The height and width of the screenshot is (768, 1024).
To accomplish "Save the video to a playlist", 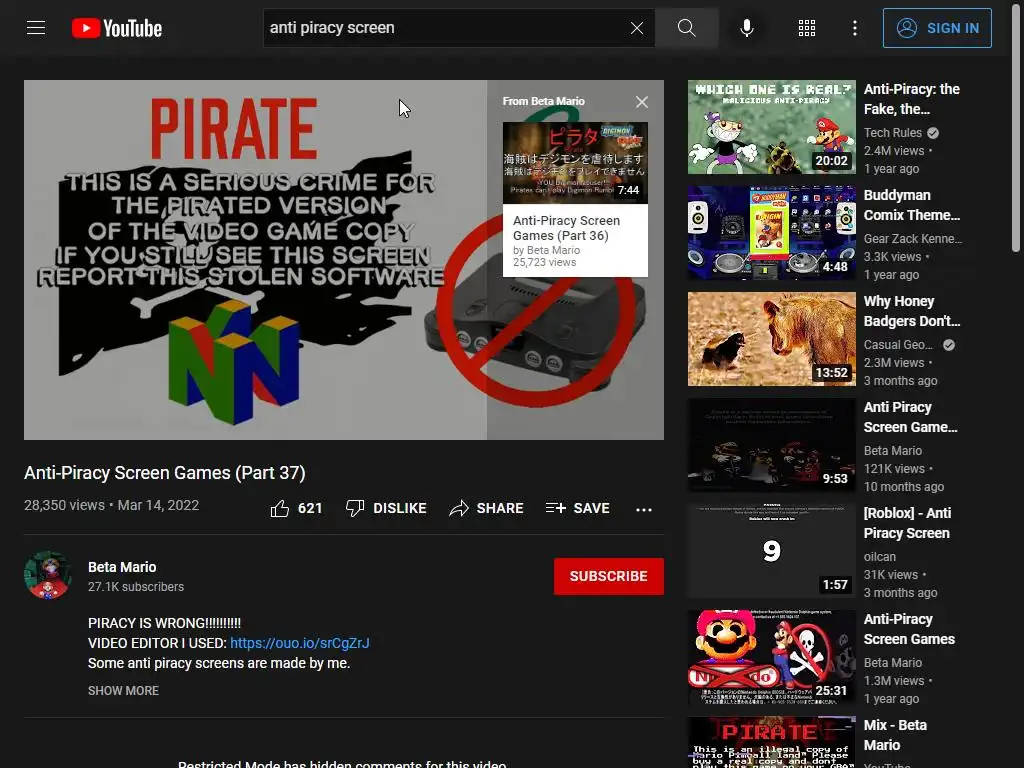I will (578, 508).
